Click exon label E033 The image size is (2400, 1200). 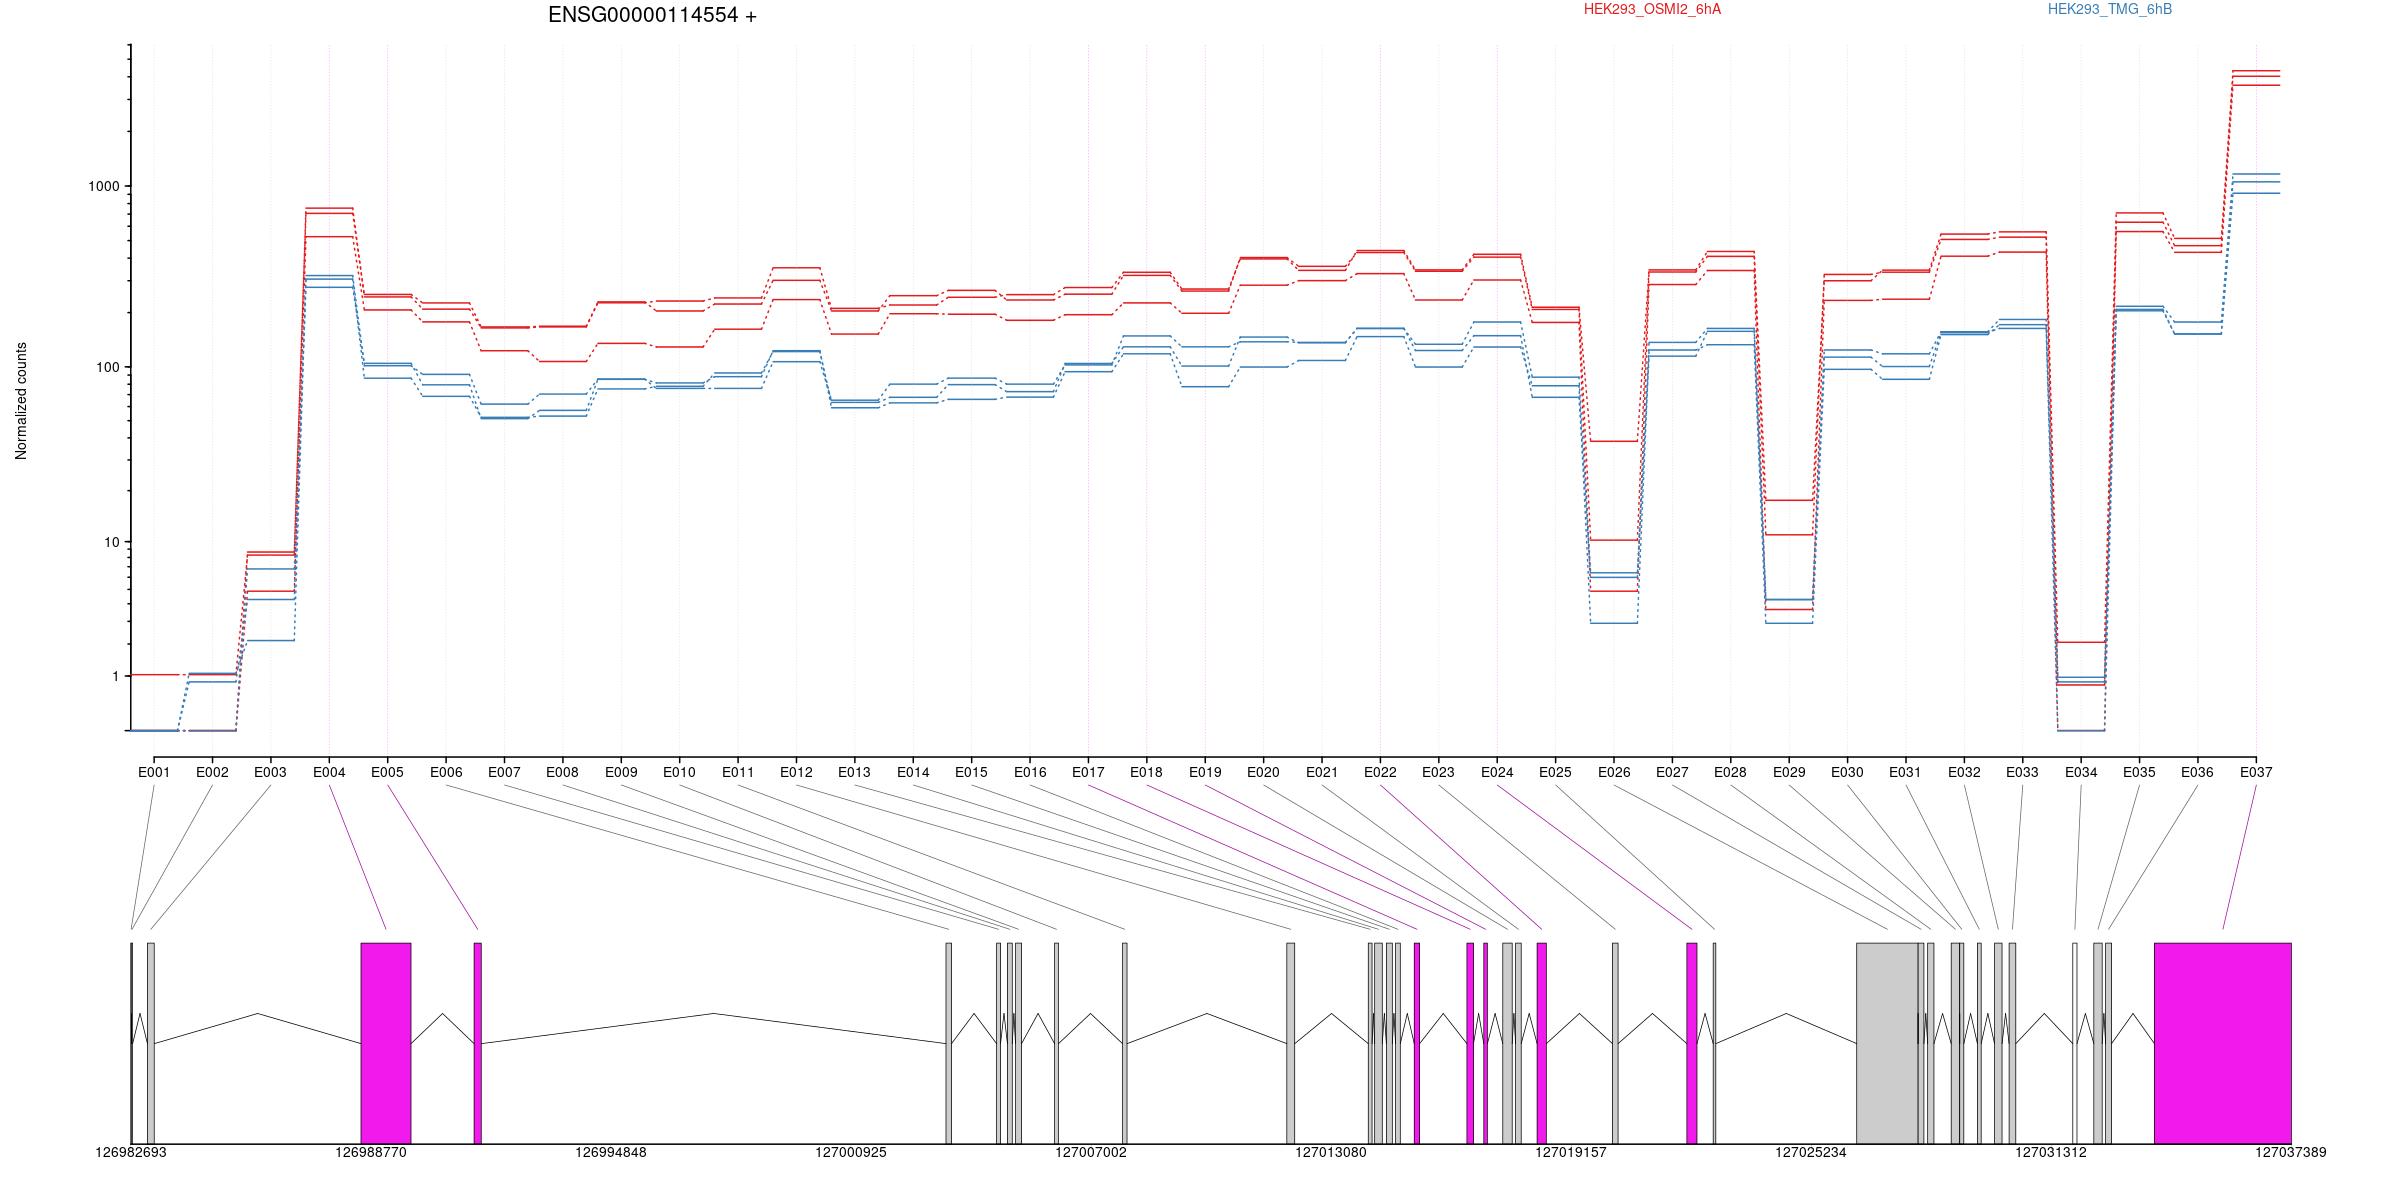pyautogui.click(x=2022, y=772)
